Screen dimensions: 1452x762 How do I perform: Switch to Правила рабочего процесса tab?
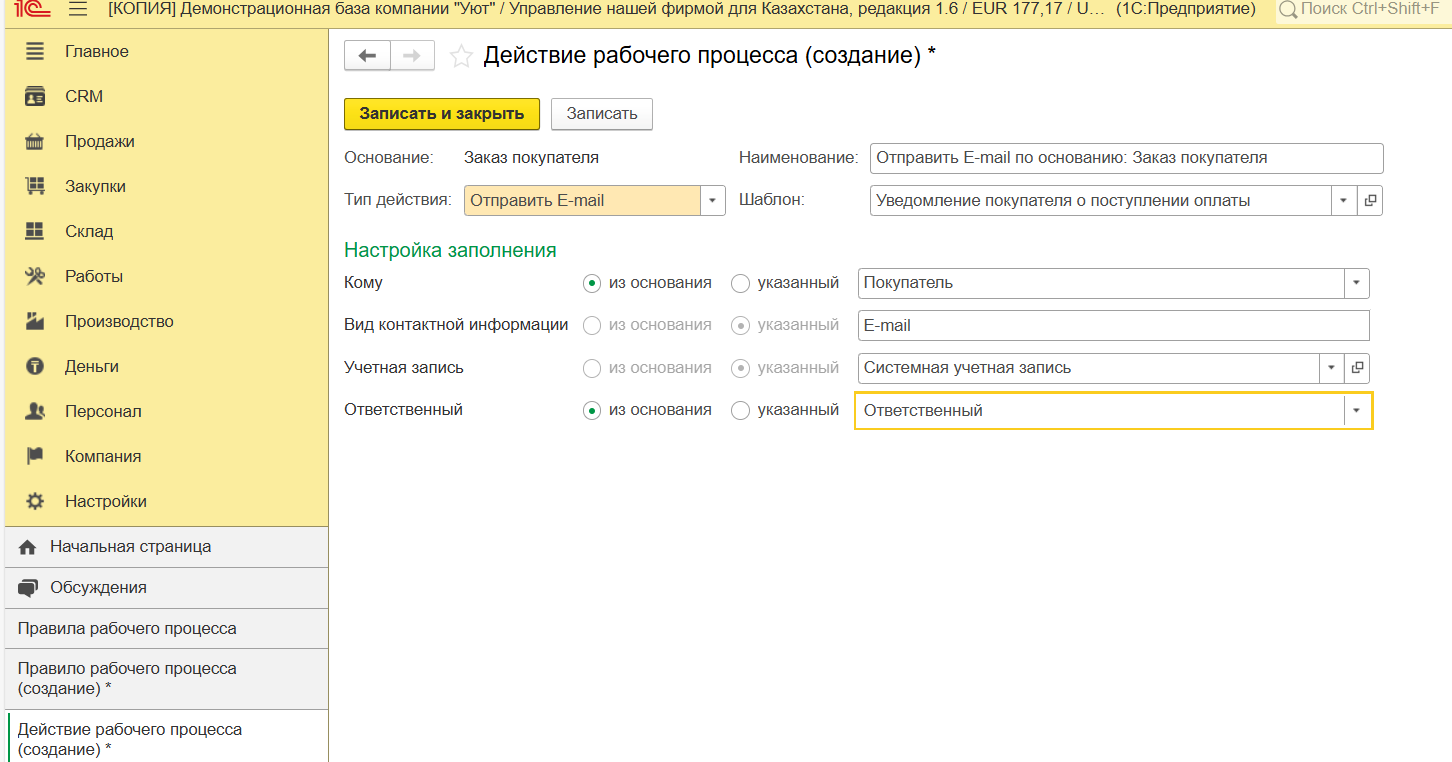tap(127, 629)
